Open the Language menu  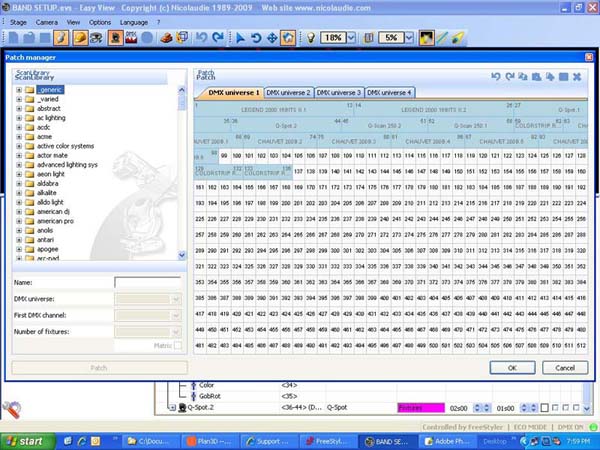tap(134, 22)
